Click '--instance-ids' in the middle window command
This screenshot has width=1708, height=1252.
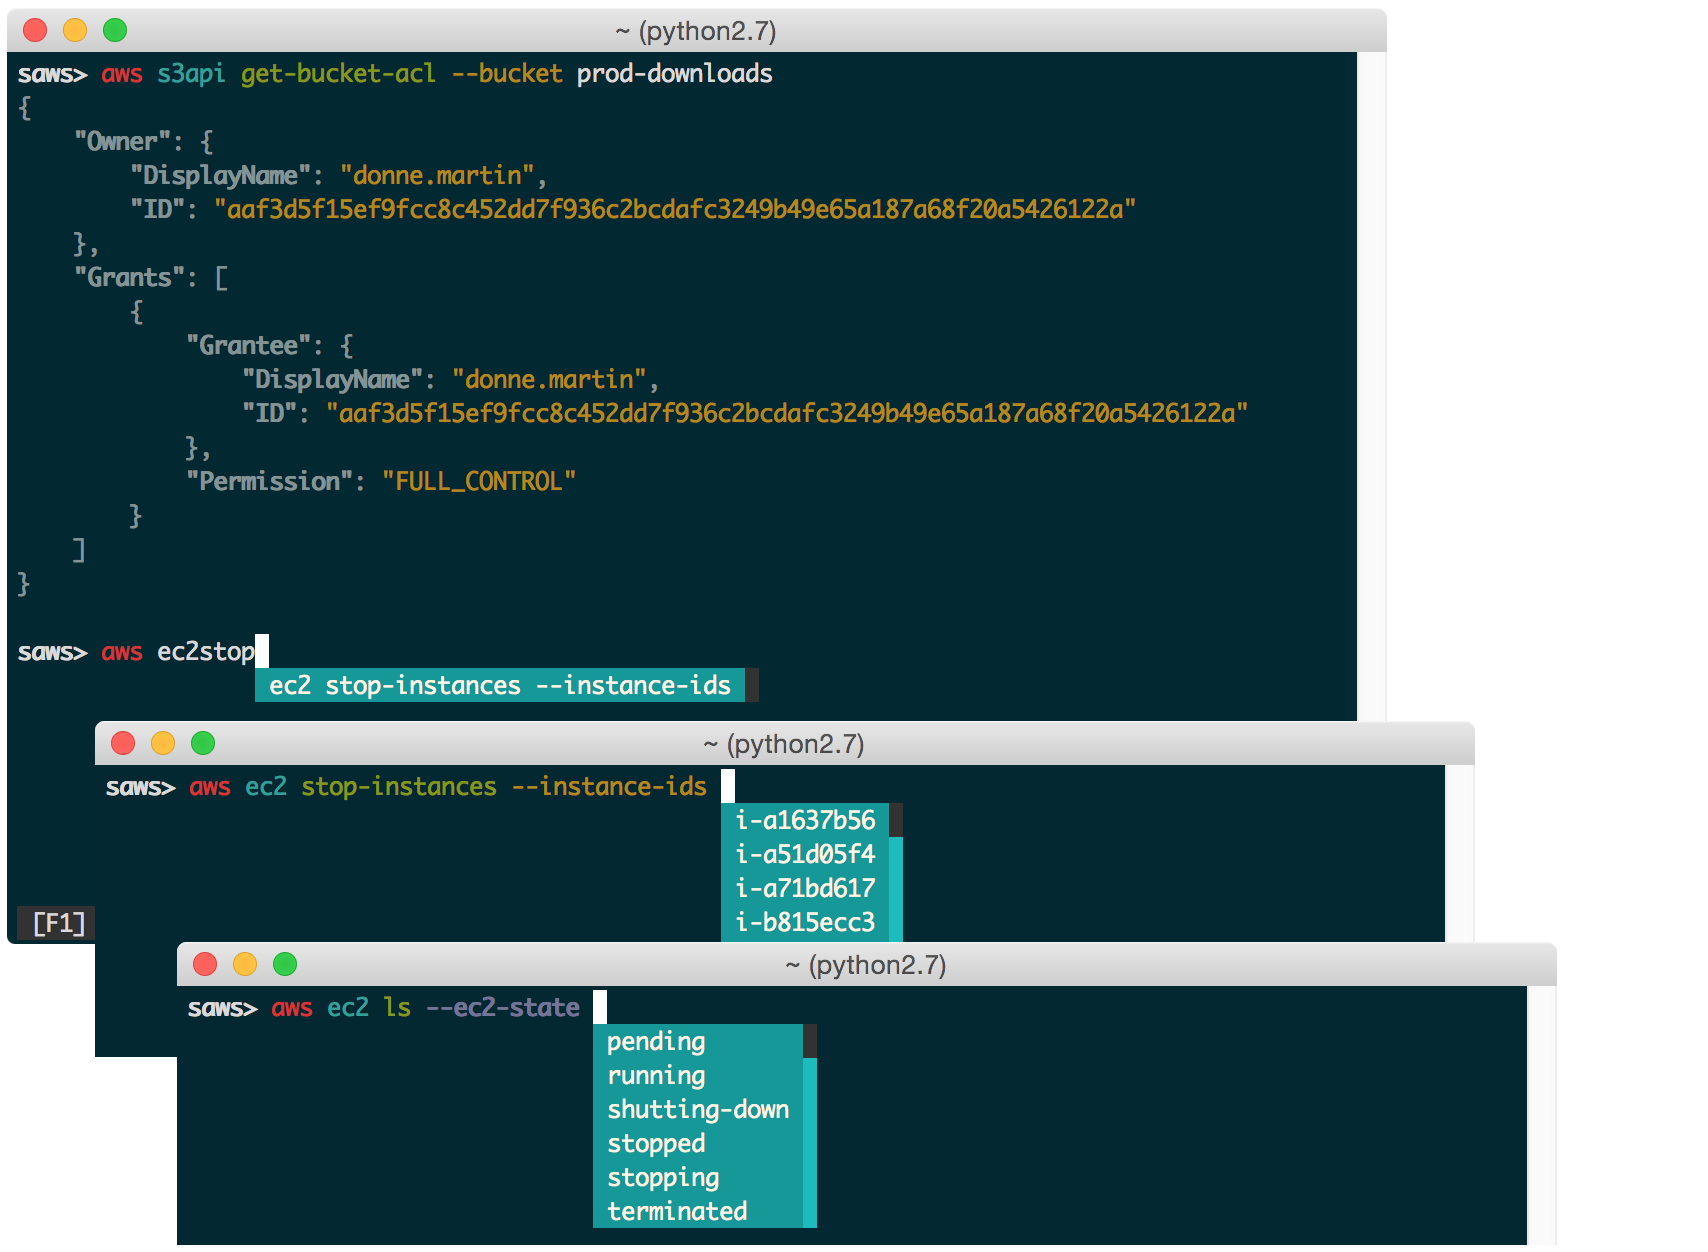click(609, 787)
